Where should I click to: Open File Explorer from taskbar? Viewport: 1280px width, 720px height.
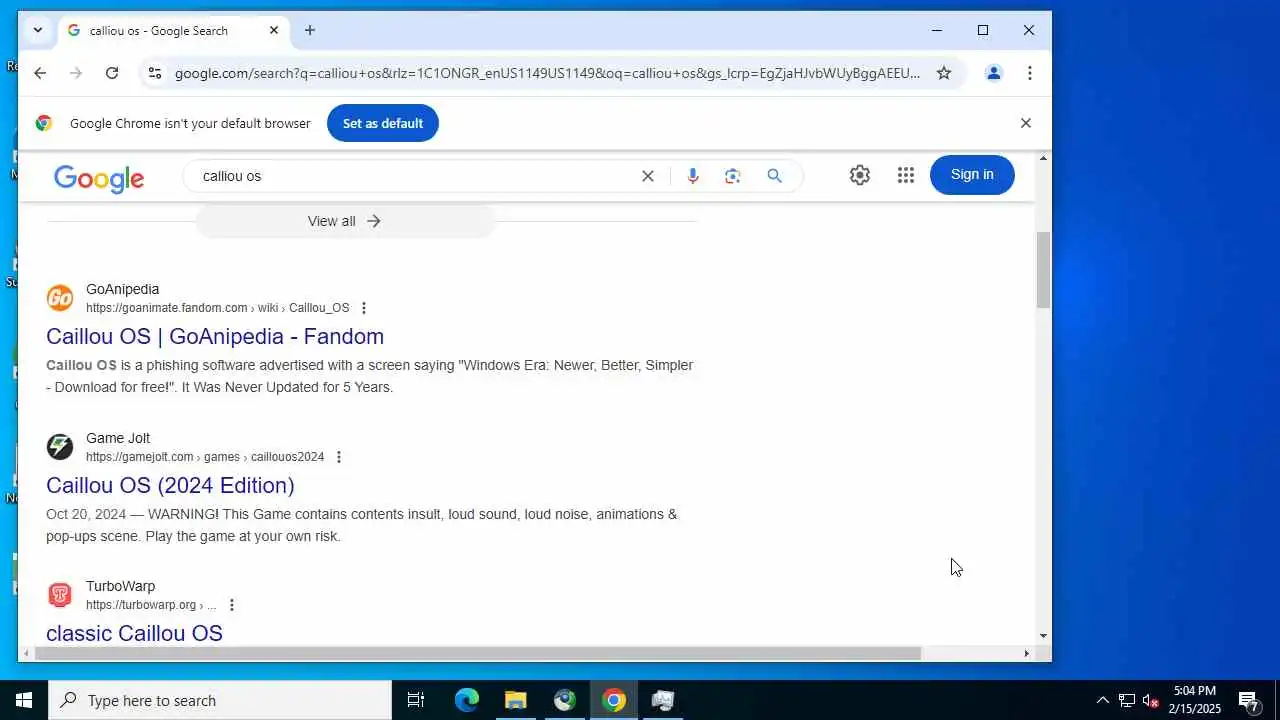pos(516,700)
